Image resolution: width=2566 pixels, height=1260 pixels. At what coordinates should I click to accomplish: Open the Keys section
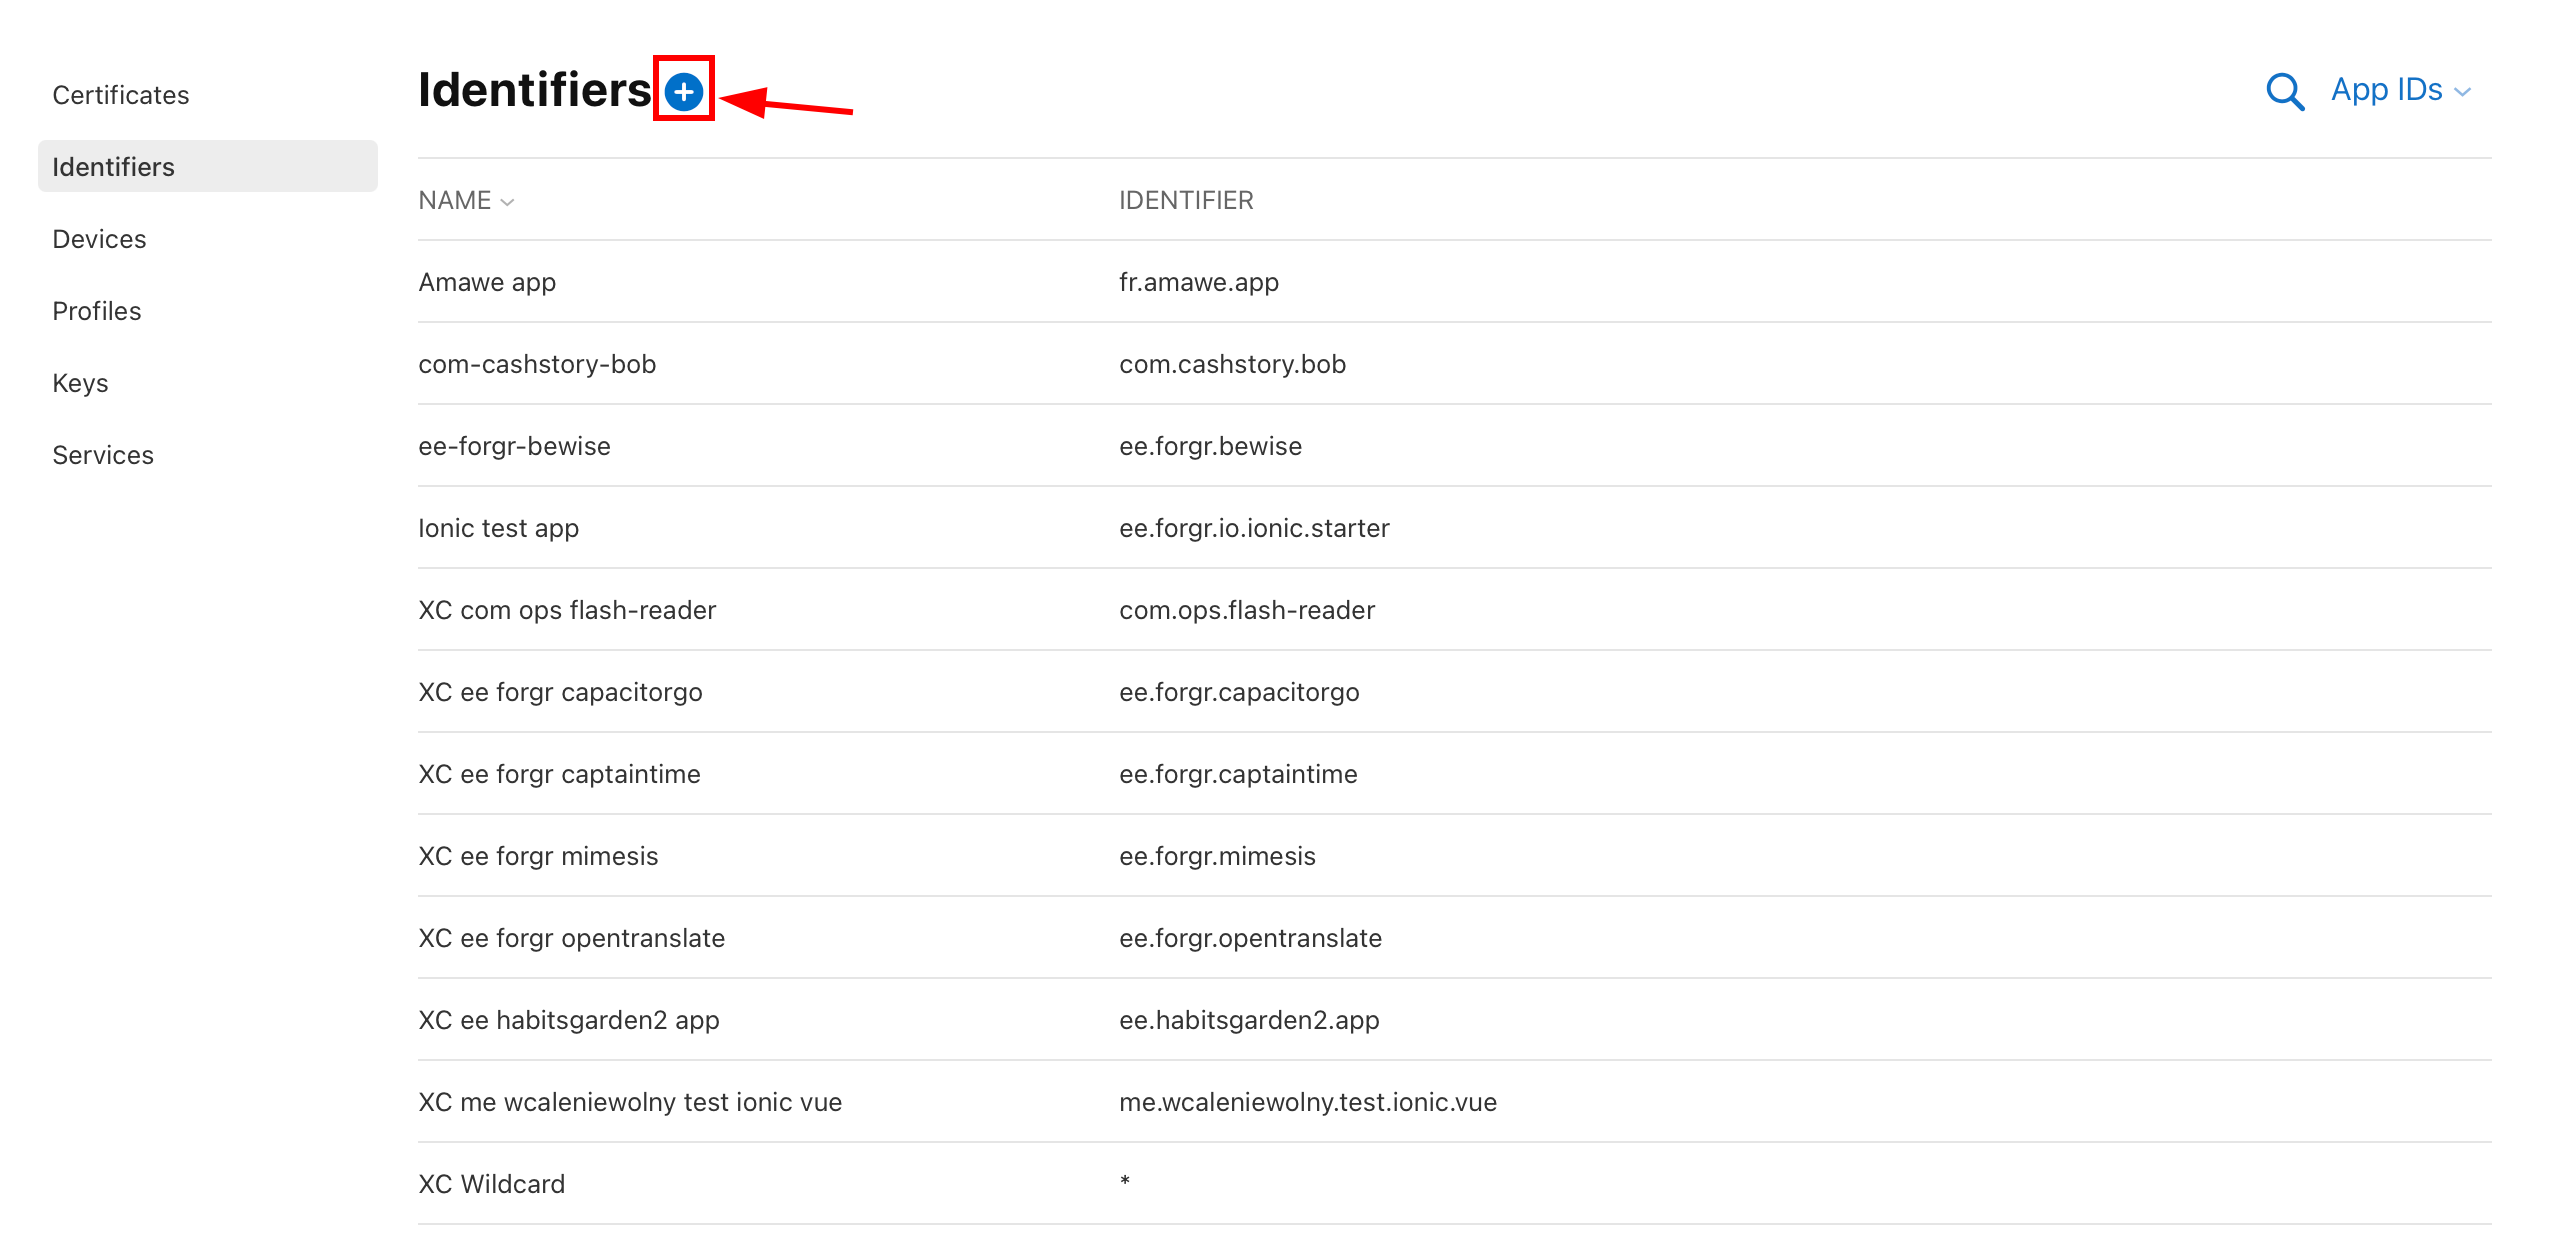(80, 382)
